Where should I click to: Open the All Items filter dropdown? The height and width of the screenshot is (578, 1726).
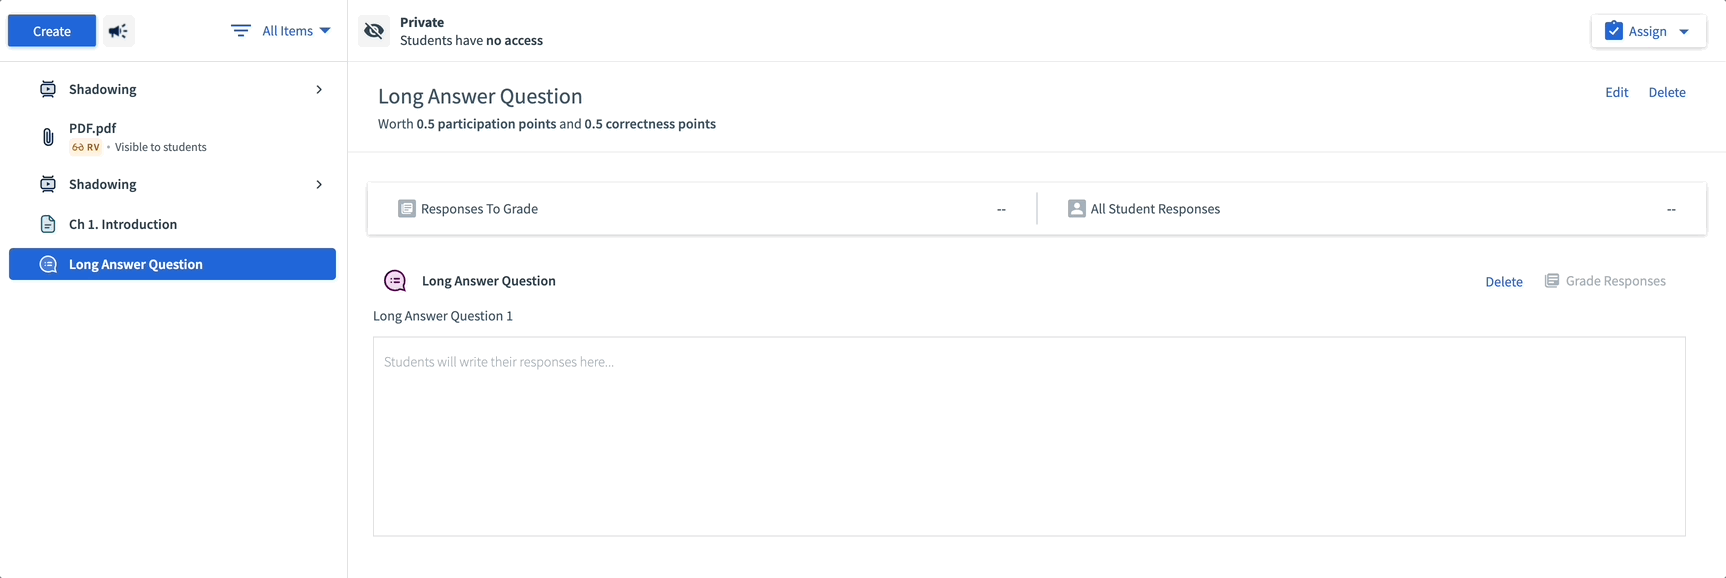click(281, 31)
